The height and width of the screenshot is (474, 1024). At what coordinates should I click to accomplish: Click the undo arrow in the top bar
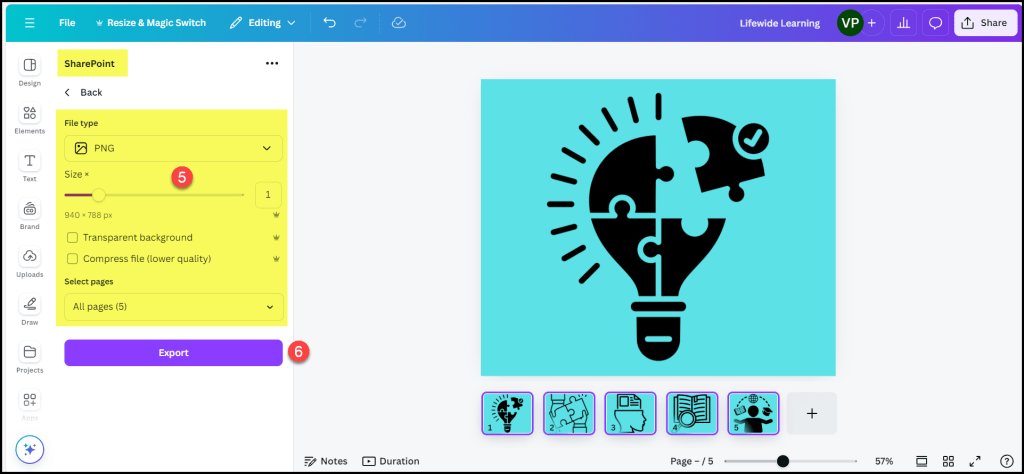(x=330, y=22)
